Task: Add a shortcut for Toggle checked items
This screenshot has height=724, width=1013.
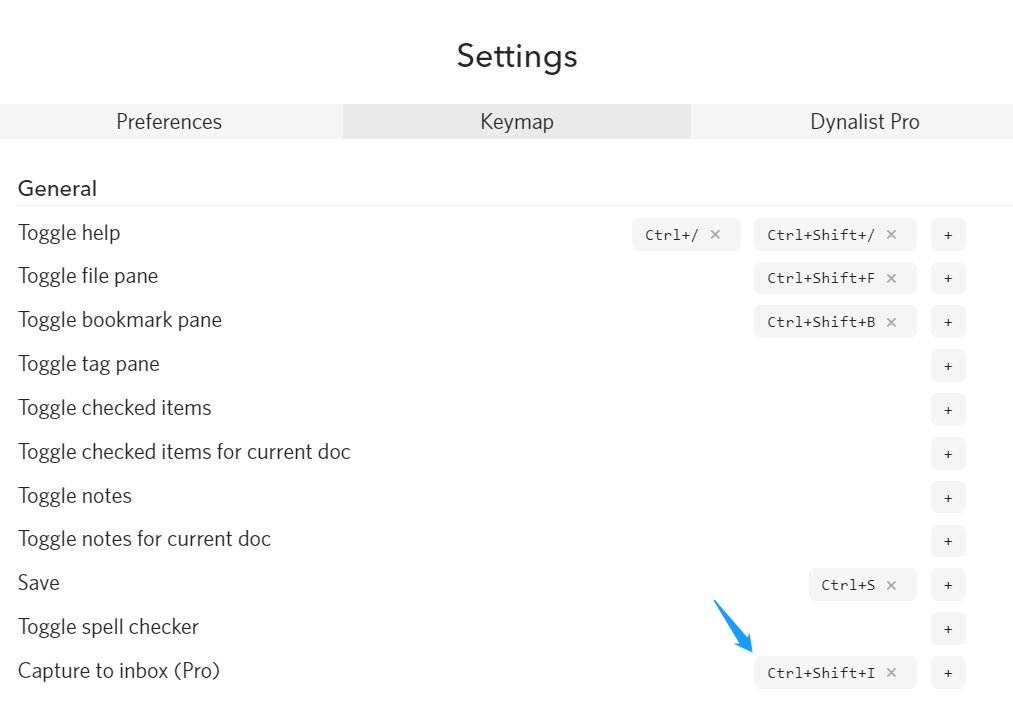Action: point(948,410)
